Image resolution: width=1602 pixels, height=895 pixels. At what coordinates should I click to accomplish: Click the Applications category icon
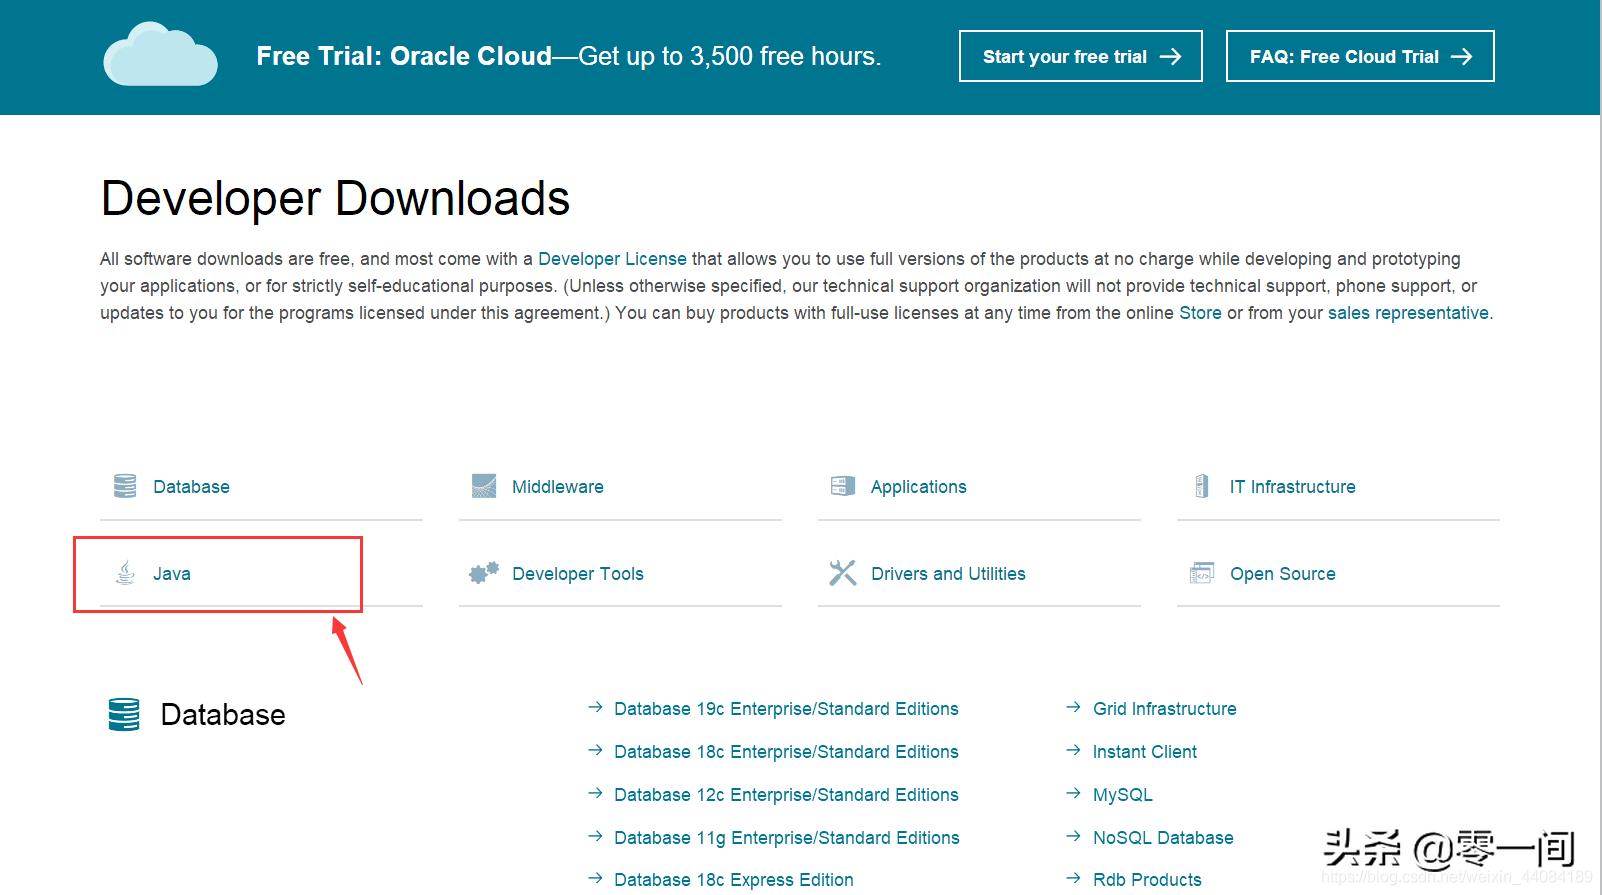pos(843,486)
